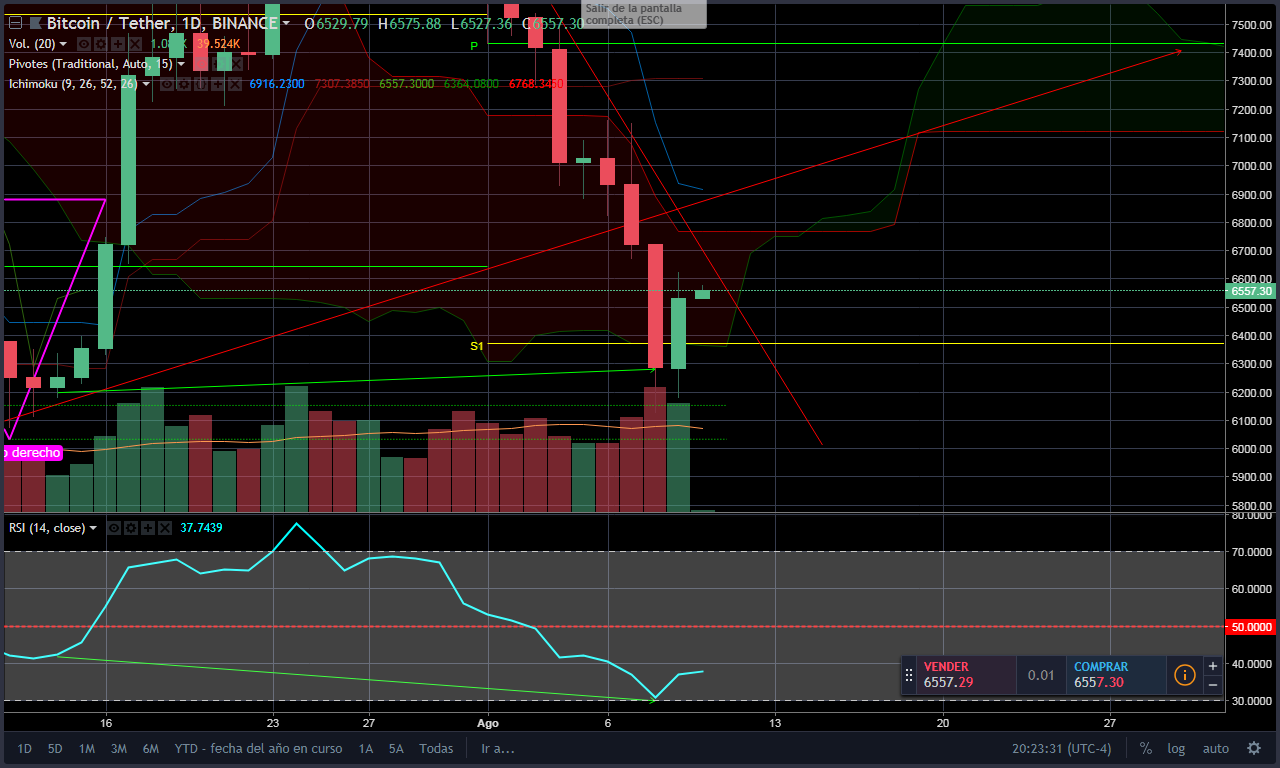This screenshot has height=768, width=1280.
Task: Select the Todas time range
Action: click(x=436, y=748)
